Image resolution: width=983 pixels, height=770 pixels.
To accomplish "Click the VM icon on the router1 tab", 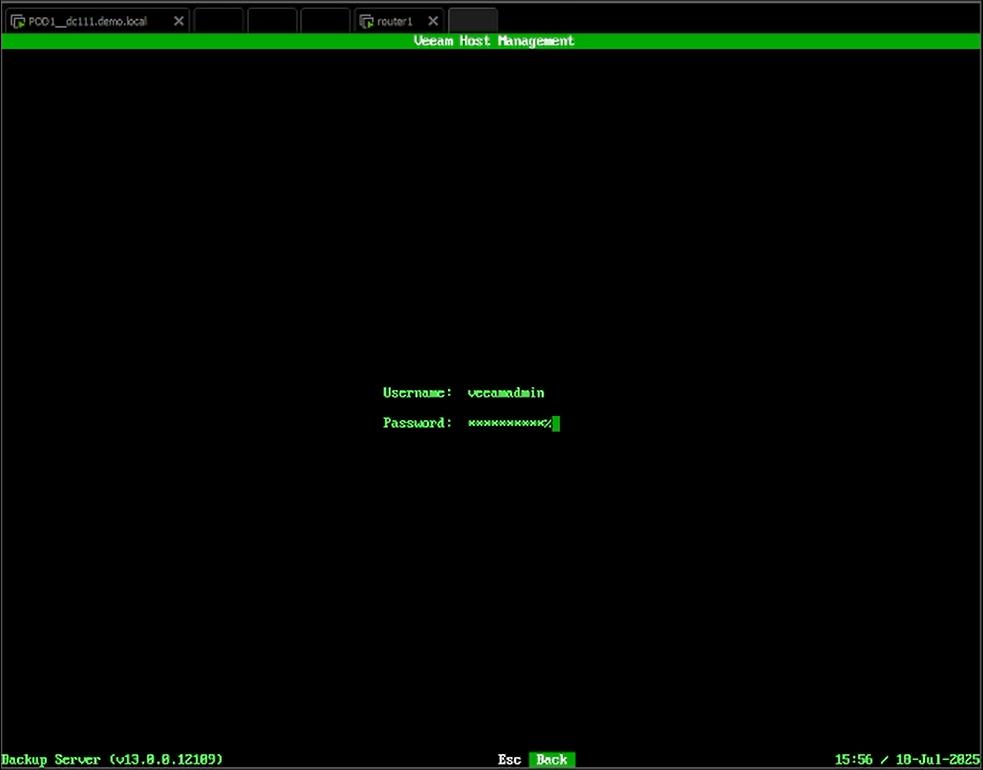I will [367, 21].
